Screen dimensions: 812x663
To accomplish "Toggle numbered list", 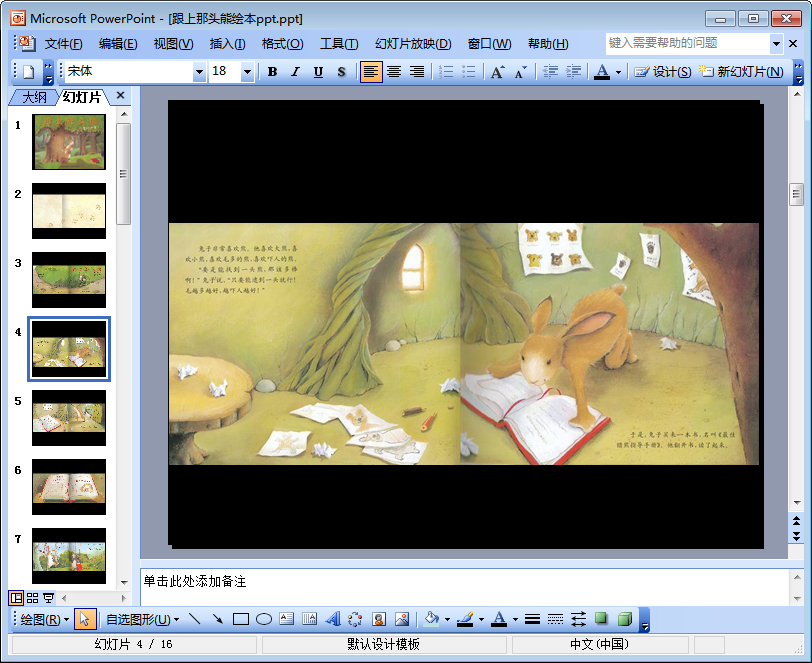I will click(446, 72).
